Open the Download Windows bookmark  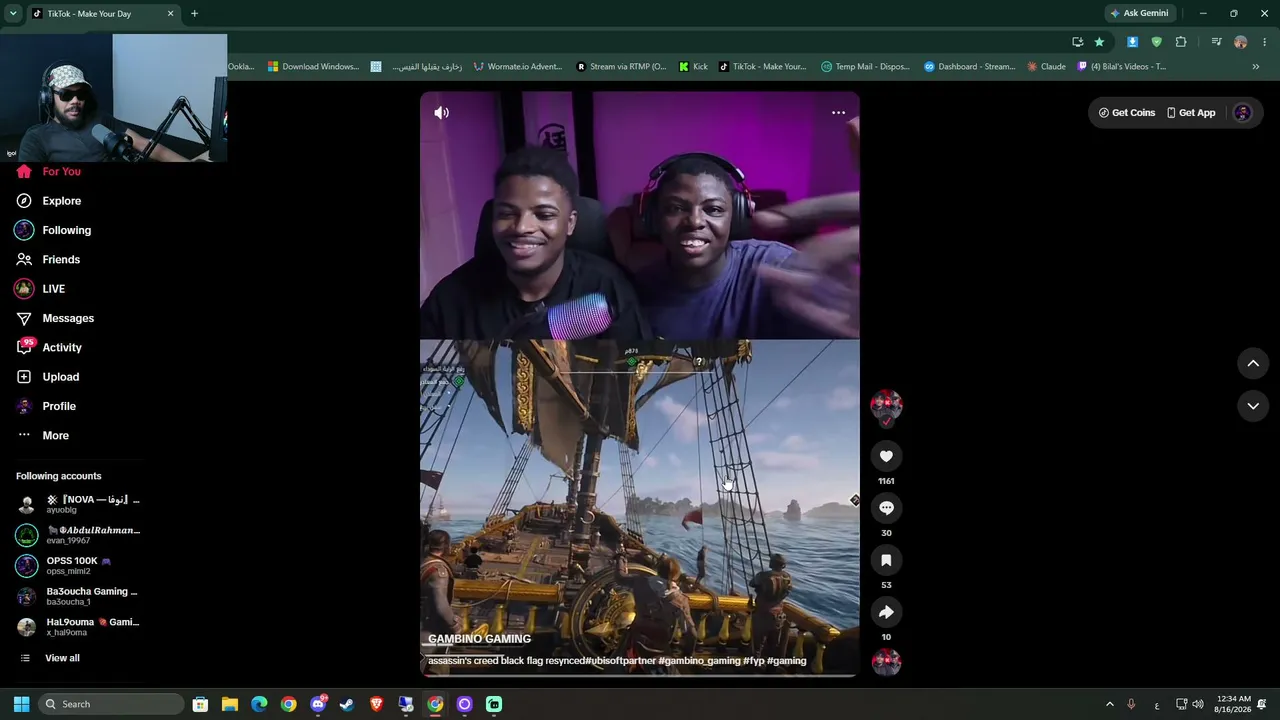313,67
